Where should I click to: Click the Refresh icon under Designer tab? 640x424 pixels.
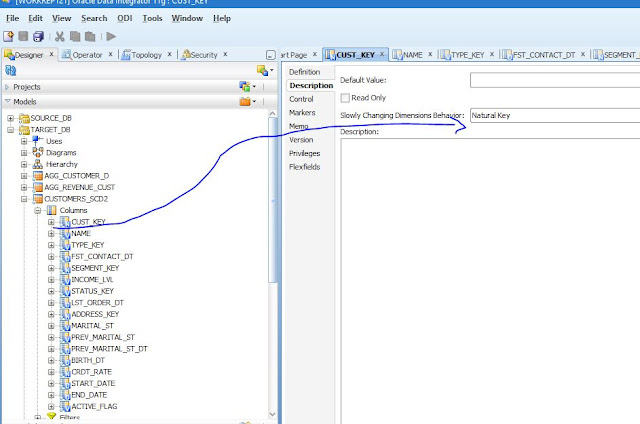[11, 70]
